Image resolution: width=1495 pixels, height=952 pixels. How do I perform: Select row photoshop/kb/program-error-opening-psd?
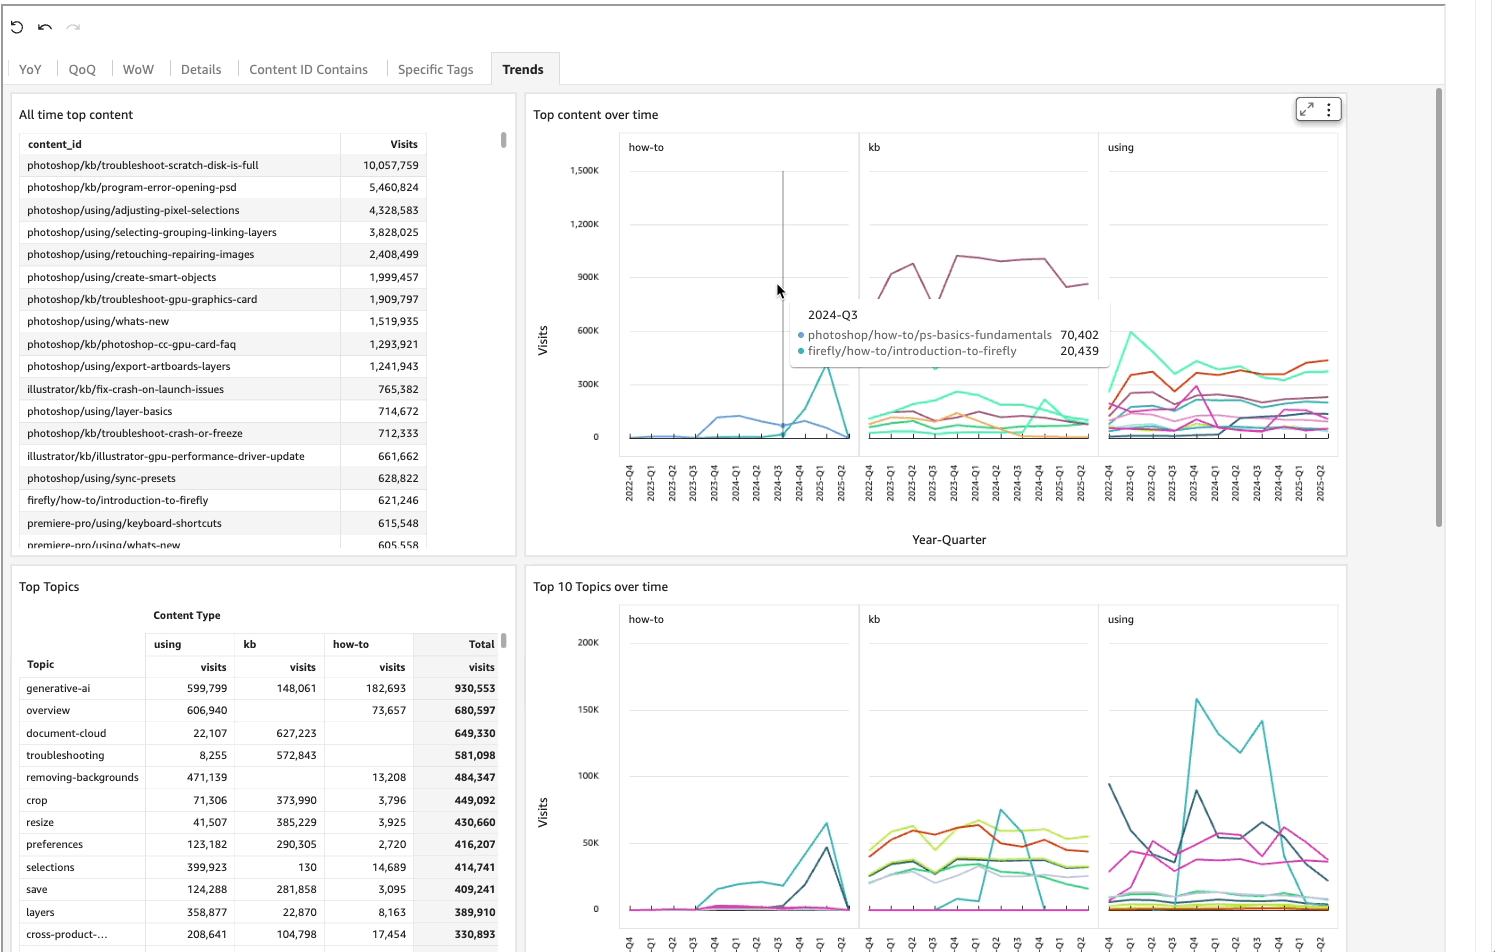tap(223, 187)
